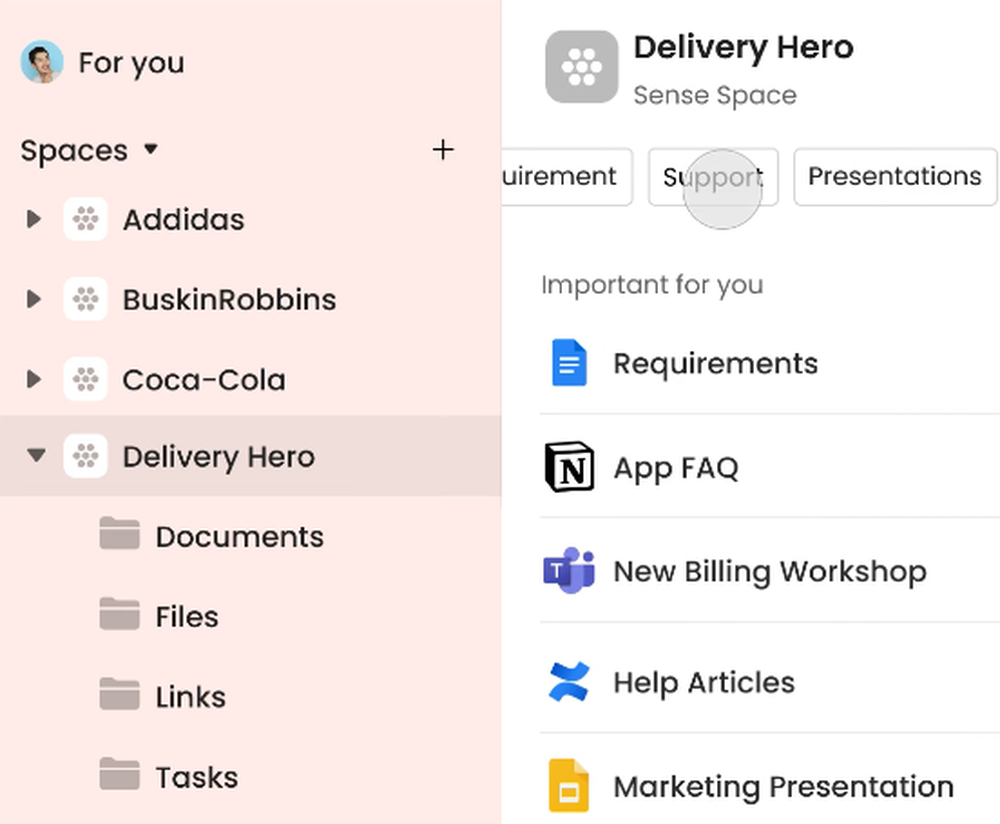Click the Tasks folder icon
The image size is (1000, 824).
(x=119, y=774)
